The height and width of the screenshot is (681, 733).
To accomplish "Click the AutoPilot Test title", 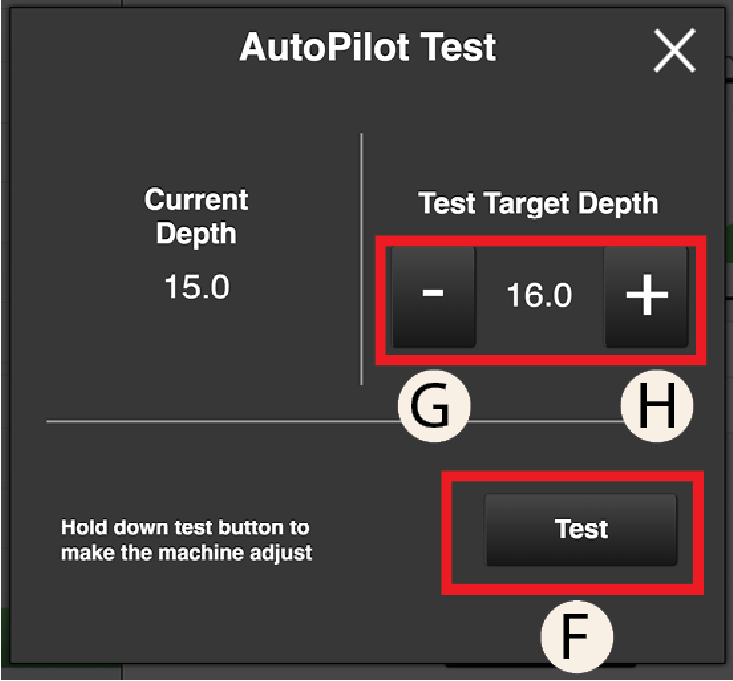I will (367, 47).
